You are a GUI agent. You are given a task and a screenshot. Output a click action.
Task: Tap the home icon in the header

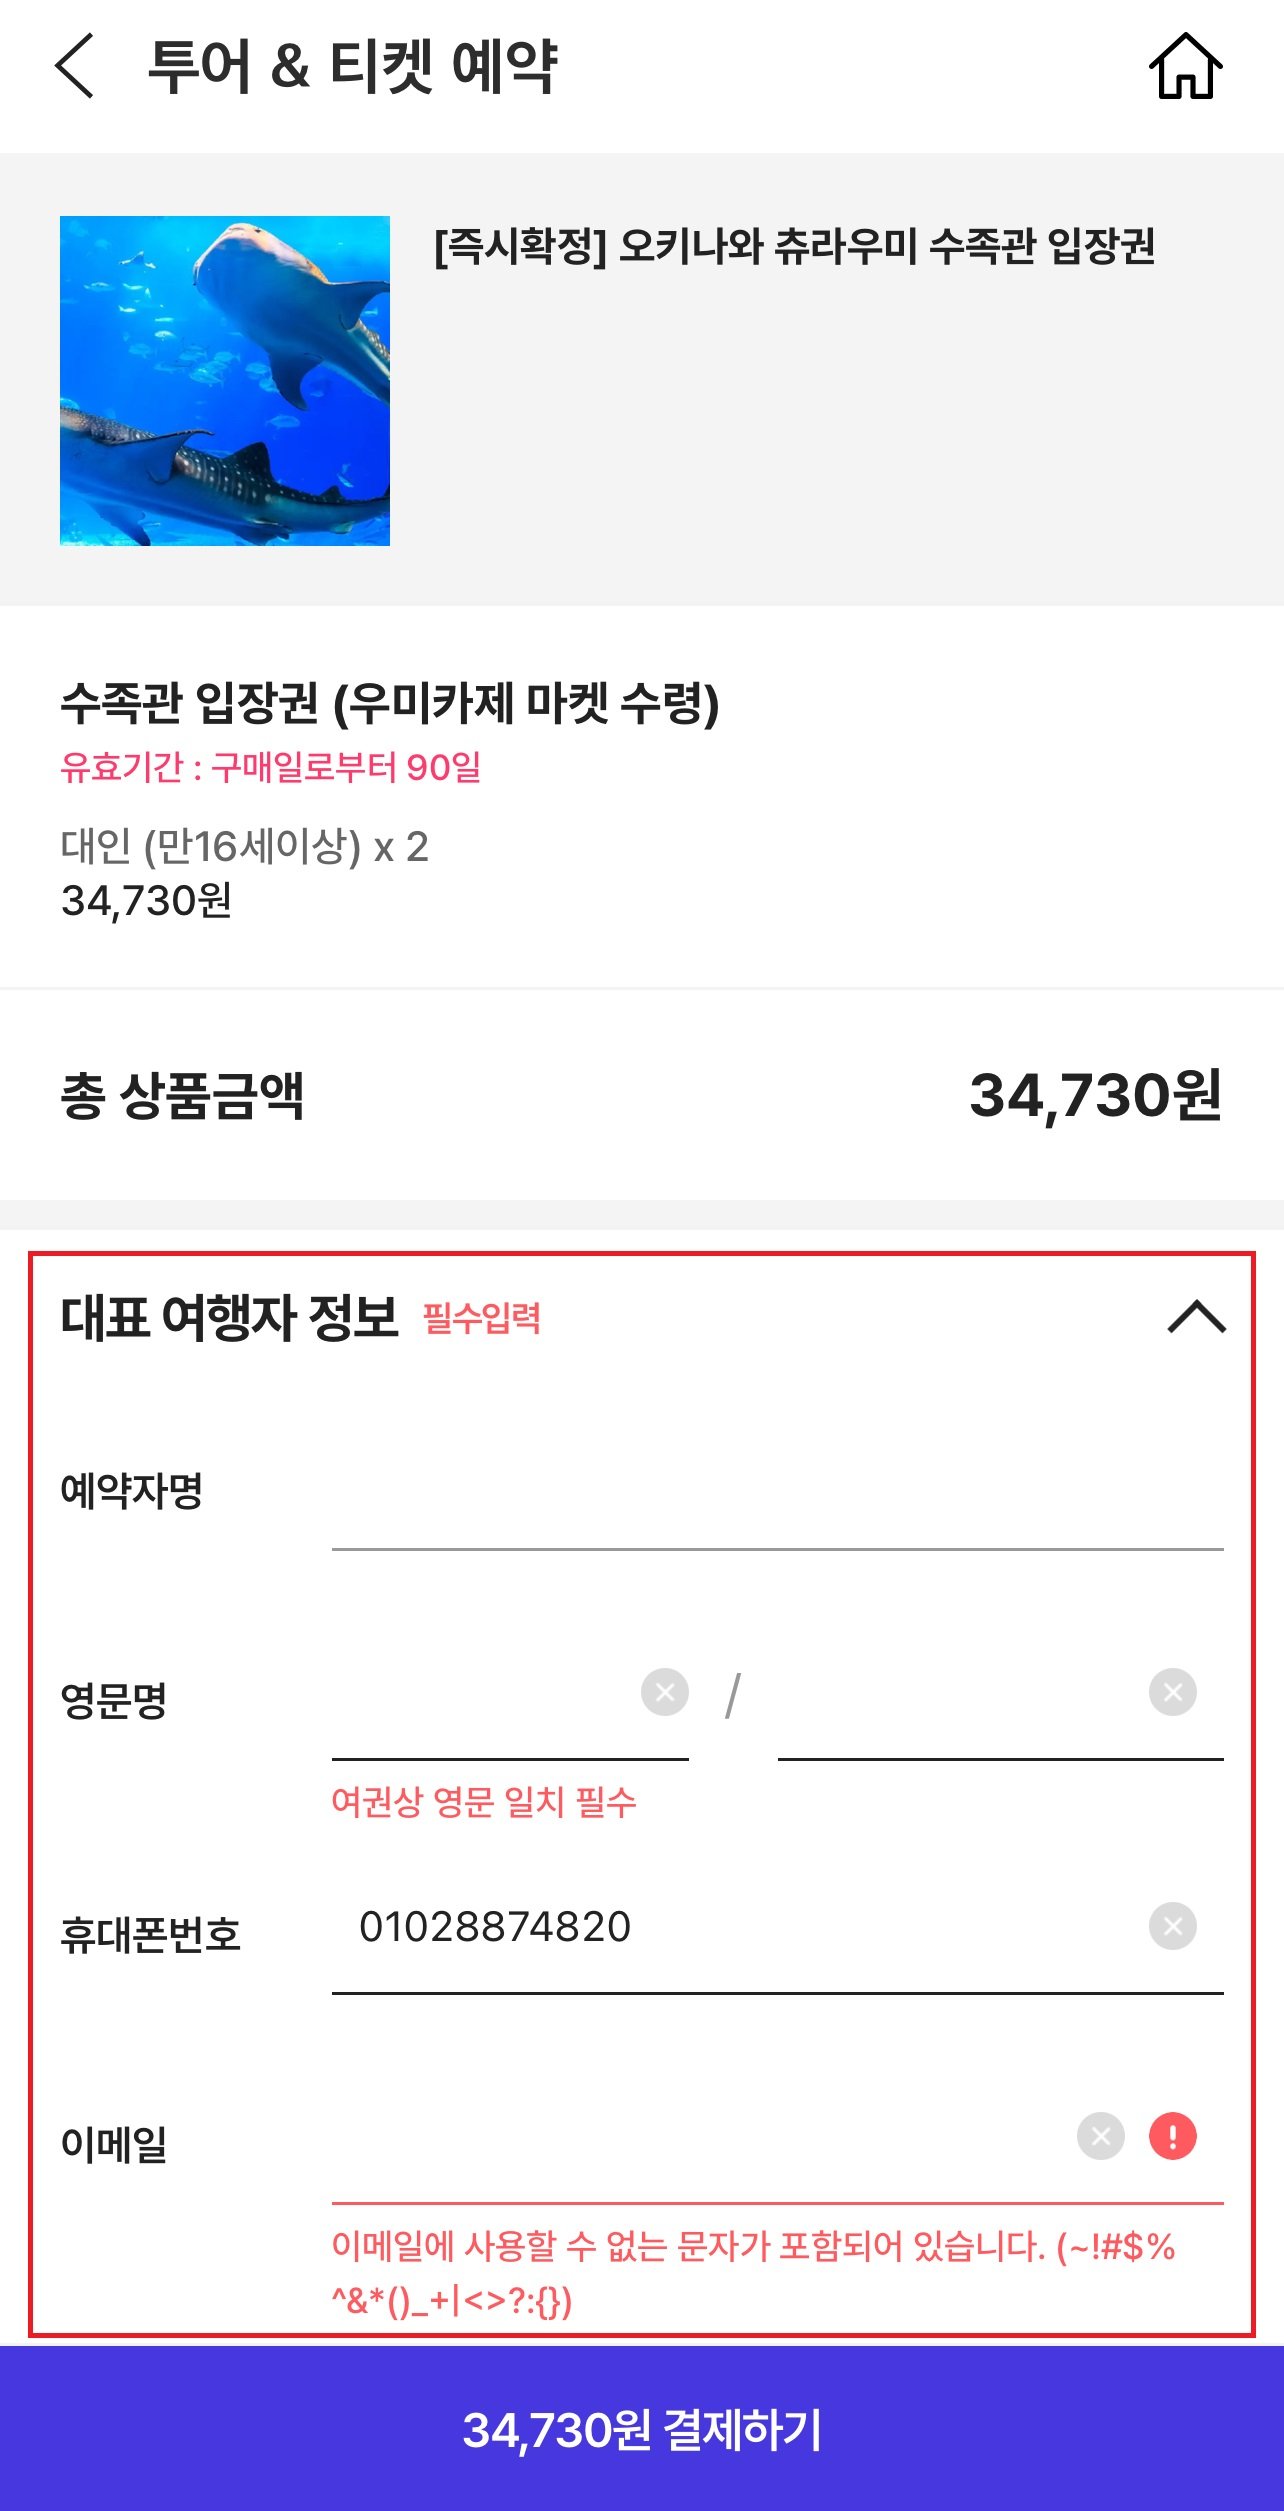pyautogui.click(x=1185, y=67)
